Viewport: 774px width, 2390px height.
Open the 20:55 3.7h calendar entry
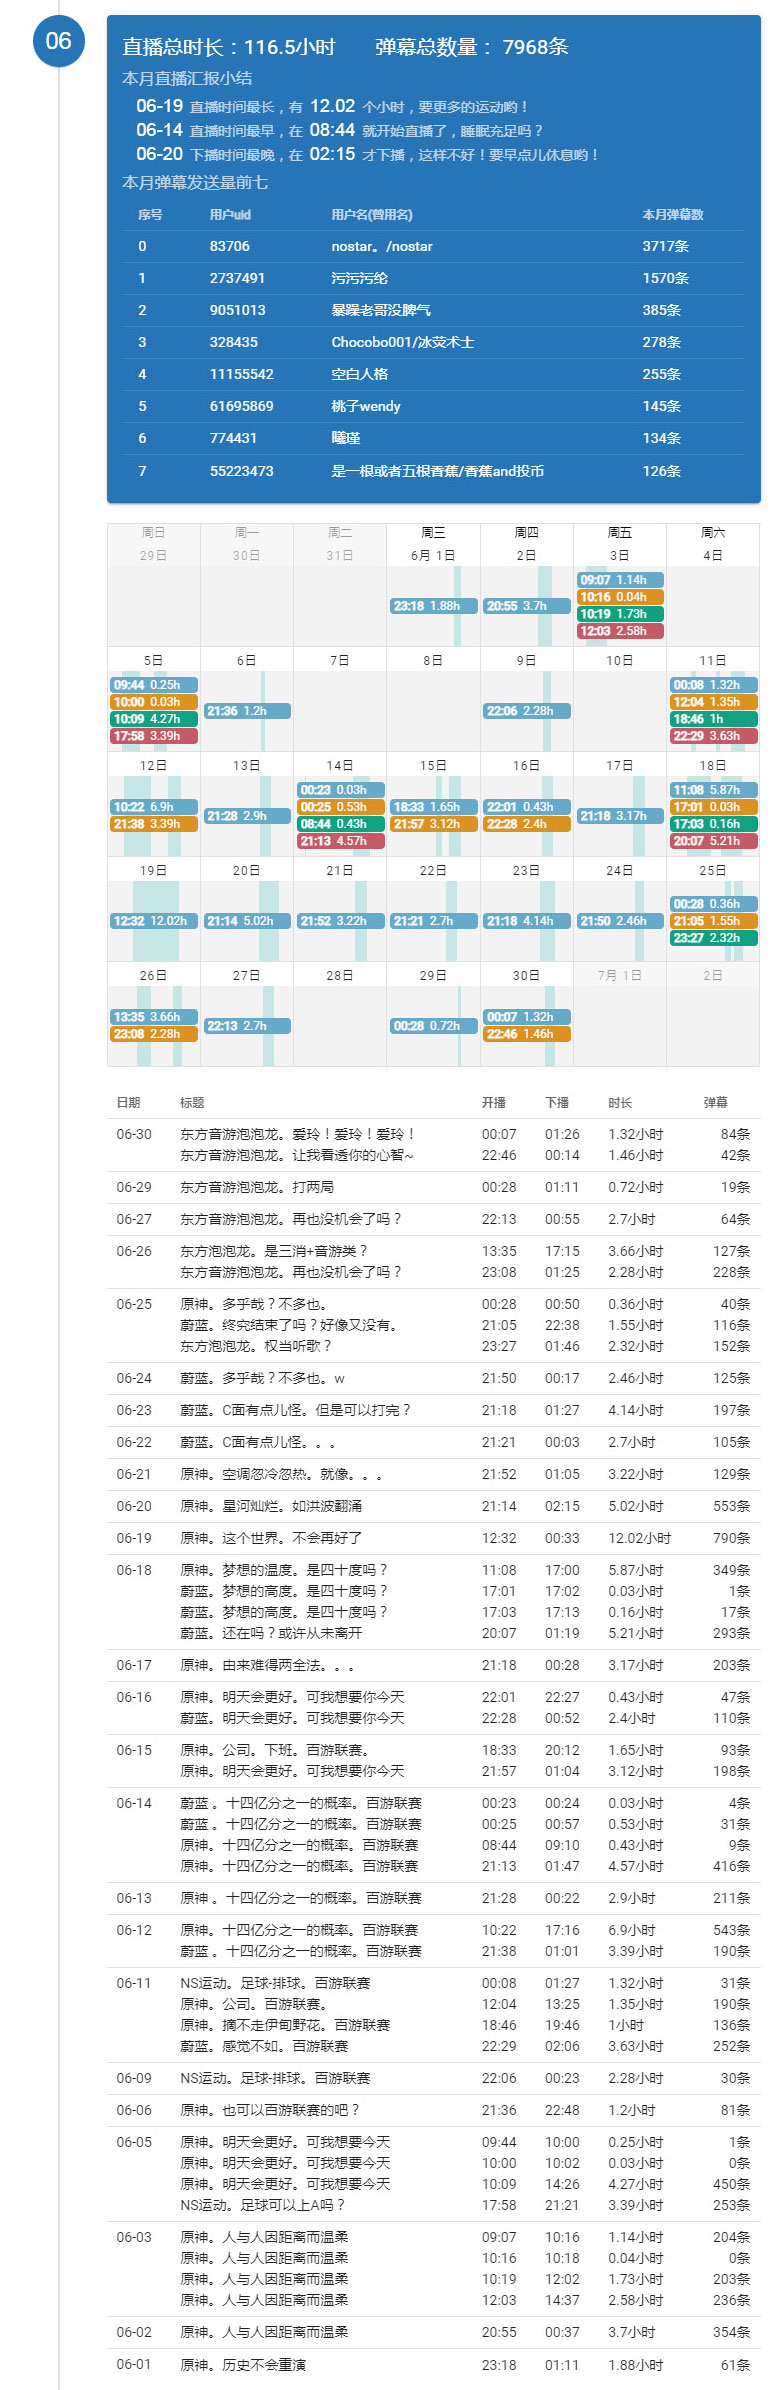[x=527, y=606]
